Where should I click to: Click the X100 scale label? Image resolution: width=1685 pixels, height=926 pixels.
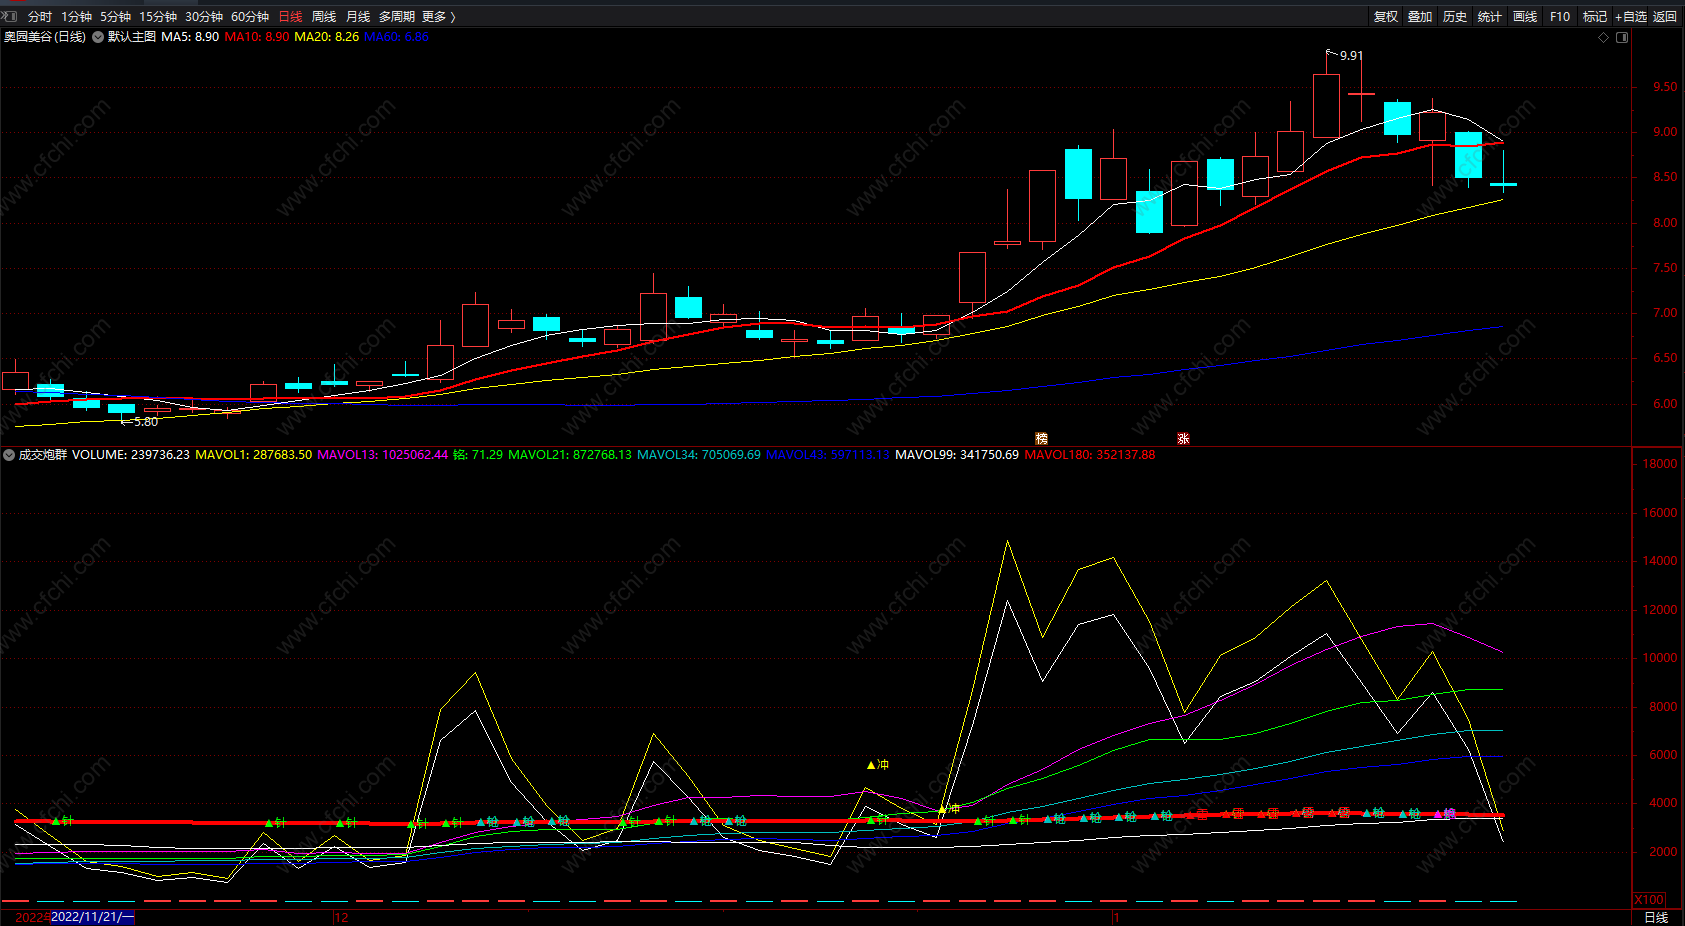pos(1649,899)
